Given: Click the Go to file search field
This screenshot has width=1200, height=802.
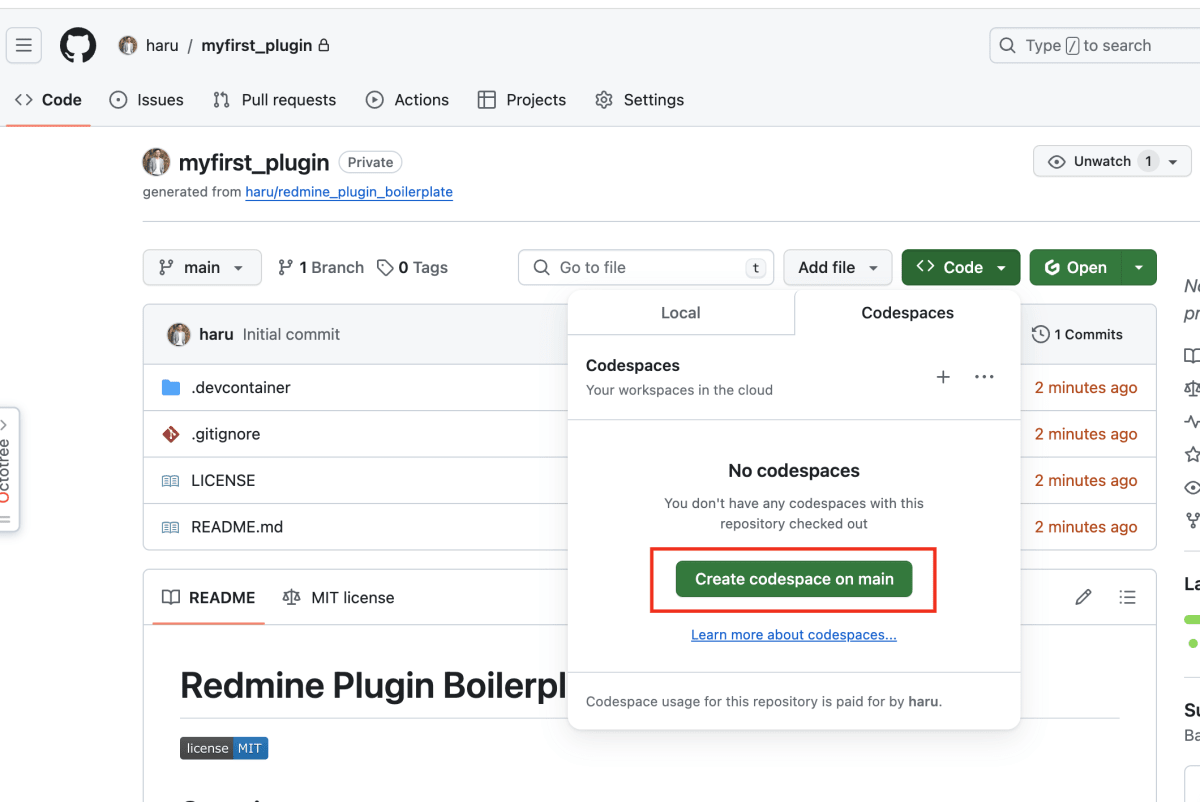Looking at the screenshot, I should tap(645, 267).
